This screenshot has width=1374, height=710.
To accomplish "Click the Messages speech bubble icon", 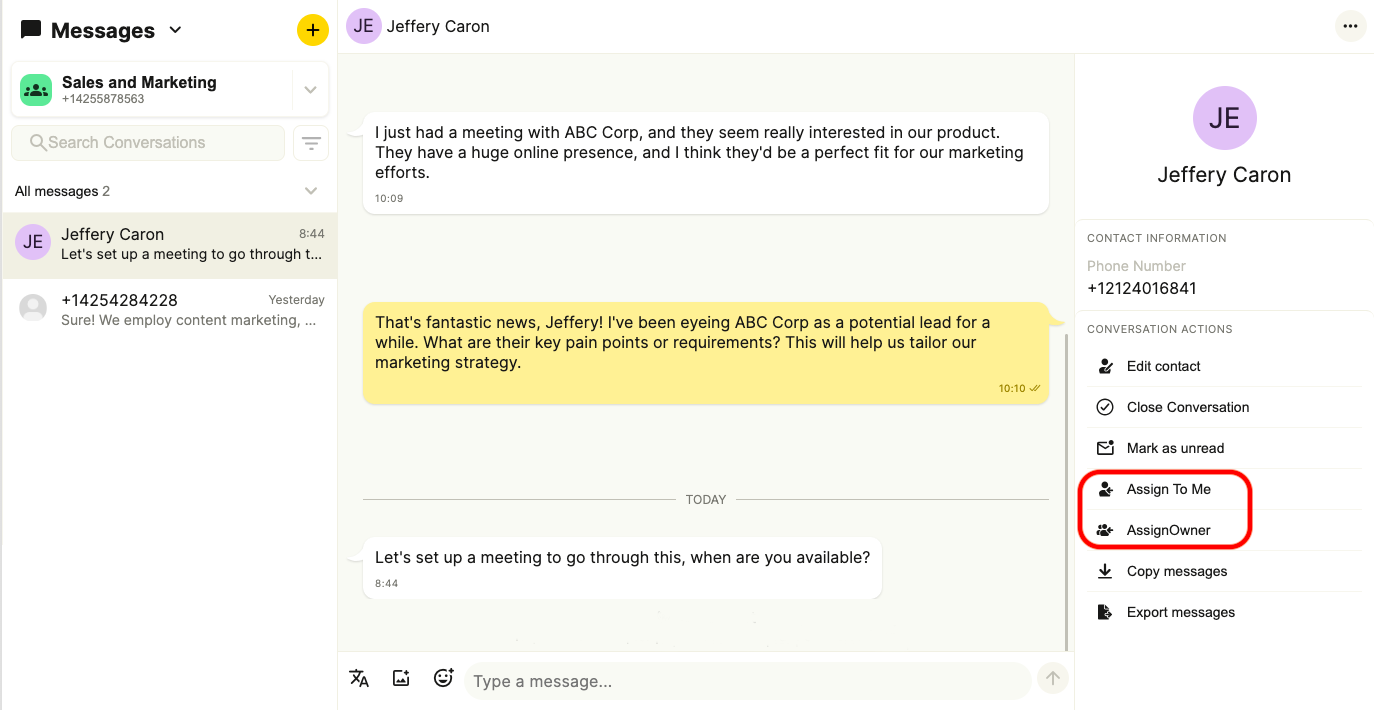I will click(30, 29).
